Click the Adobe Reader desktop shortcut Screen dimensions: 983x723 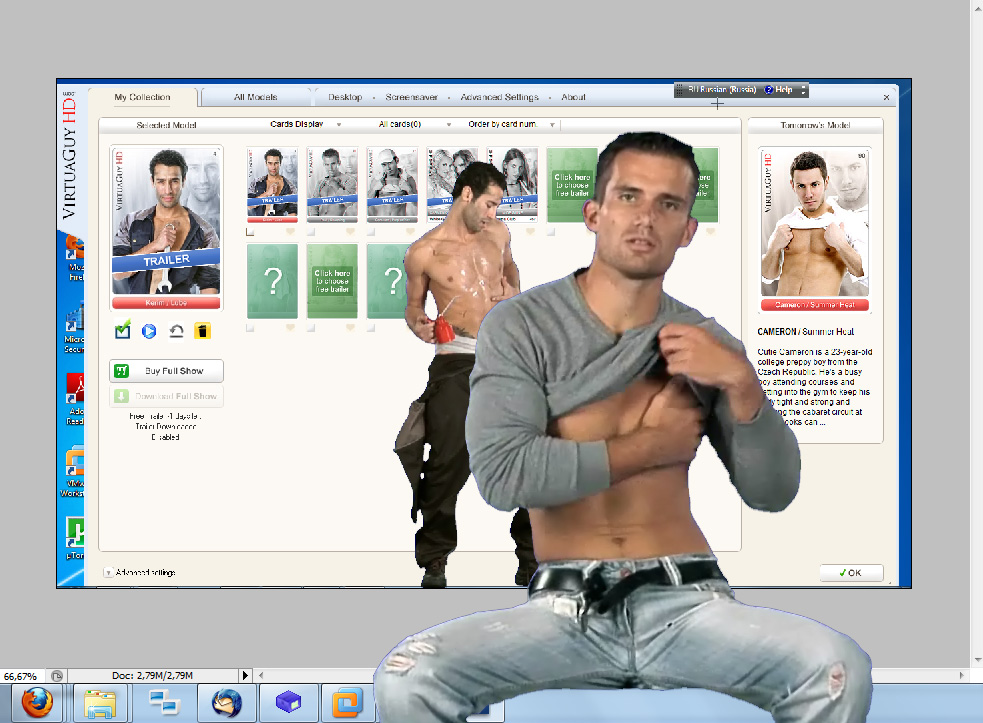(x=75, y=400)
